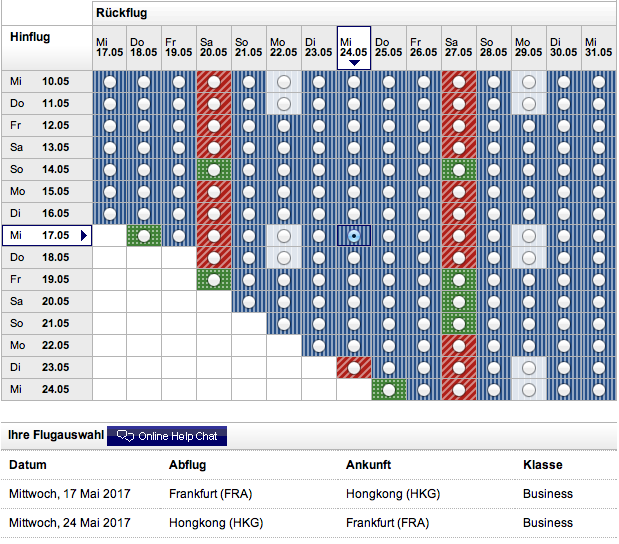Select light cell: outbound 11.05, return 22.05
Image resolution: width=619 pixels, height=544 pixels.
click(284, 103)
